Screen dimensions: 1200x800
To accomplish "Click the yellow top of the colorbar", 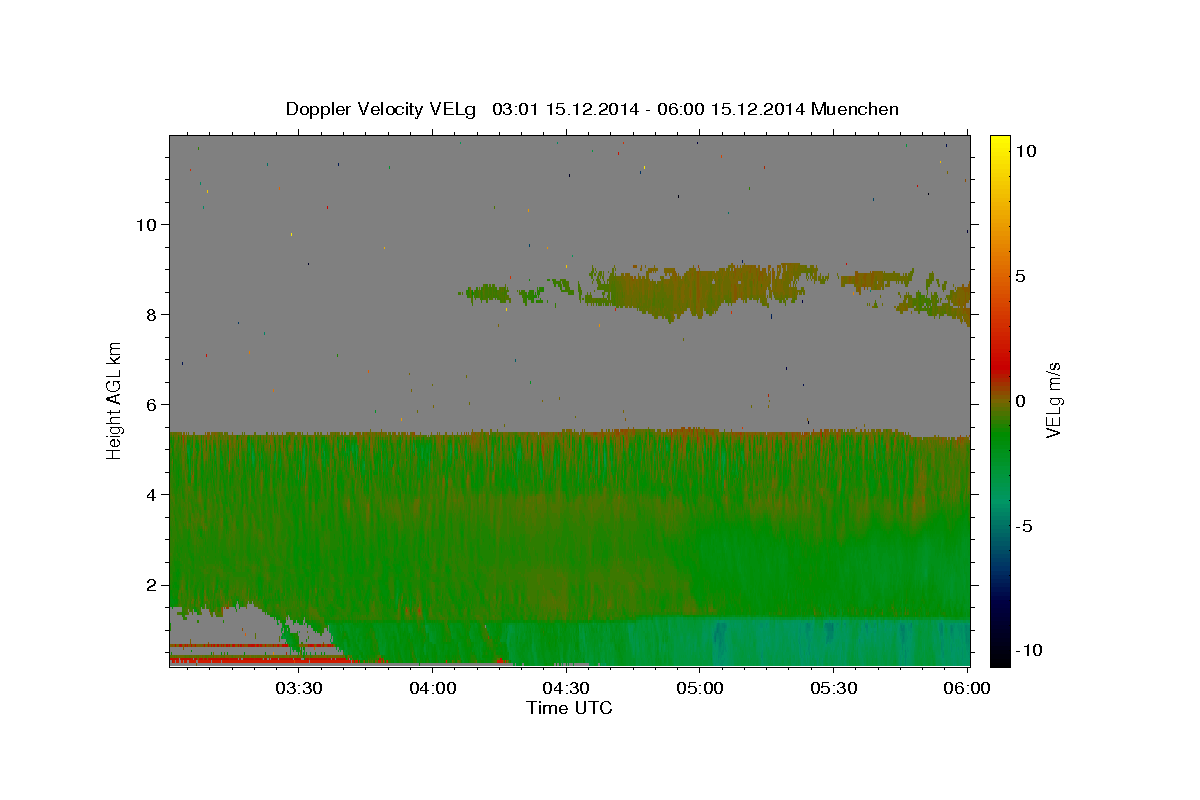I will pos(999,145).
